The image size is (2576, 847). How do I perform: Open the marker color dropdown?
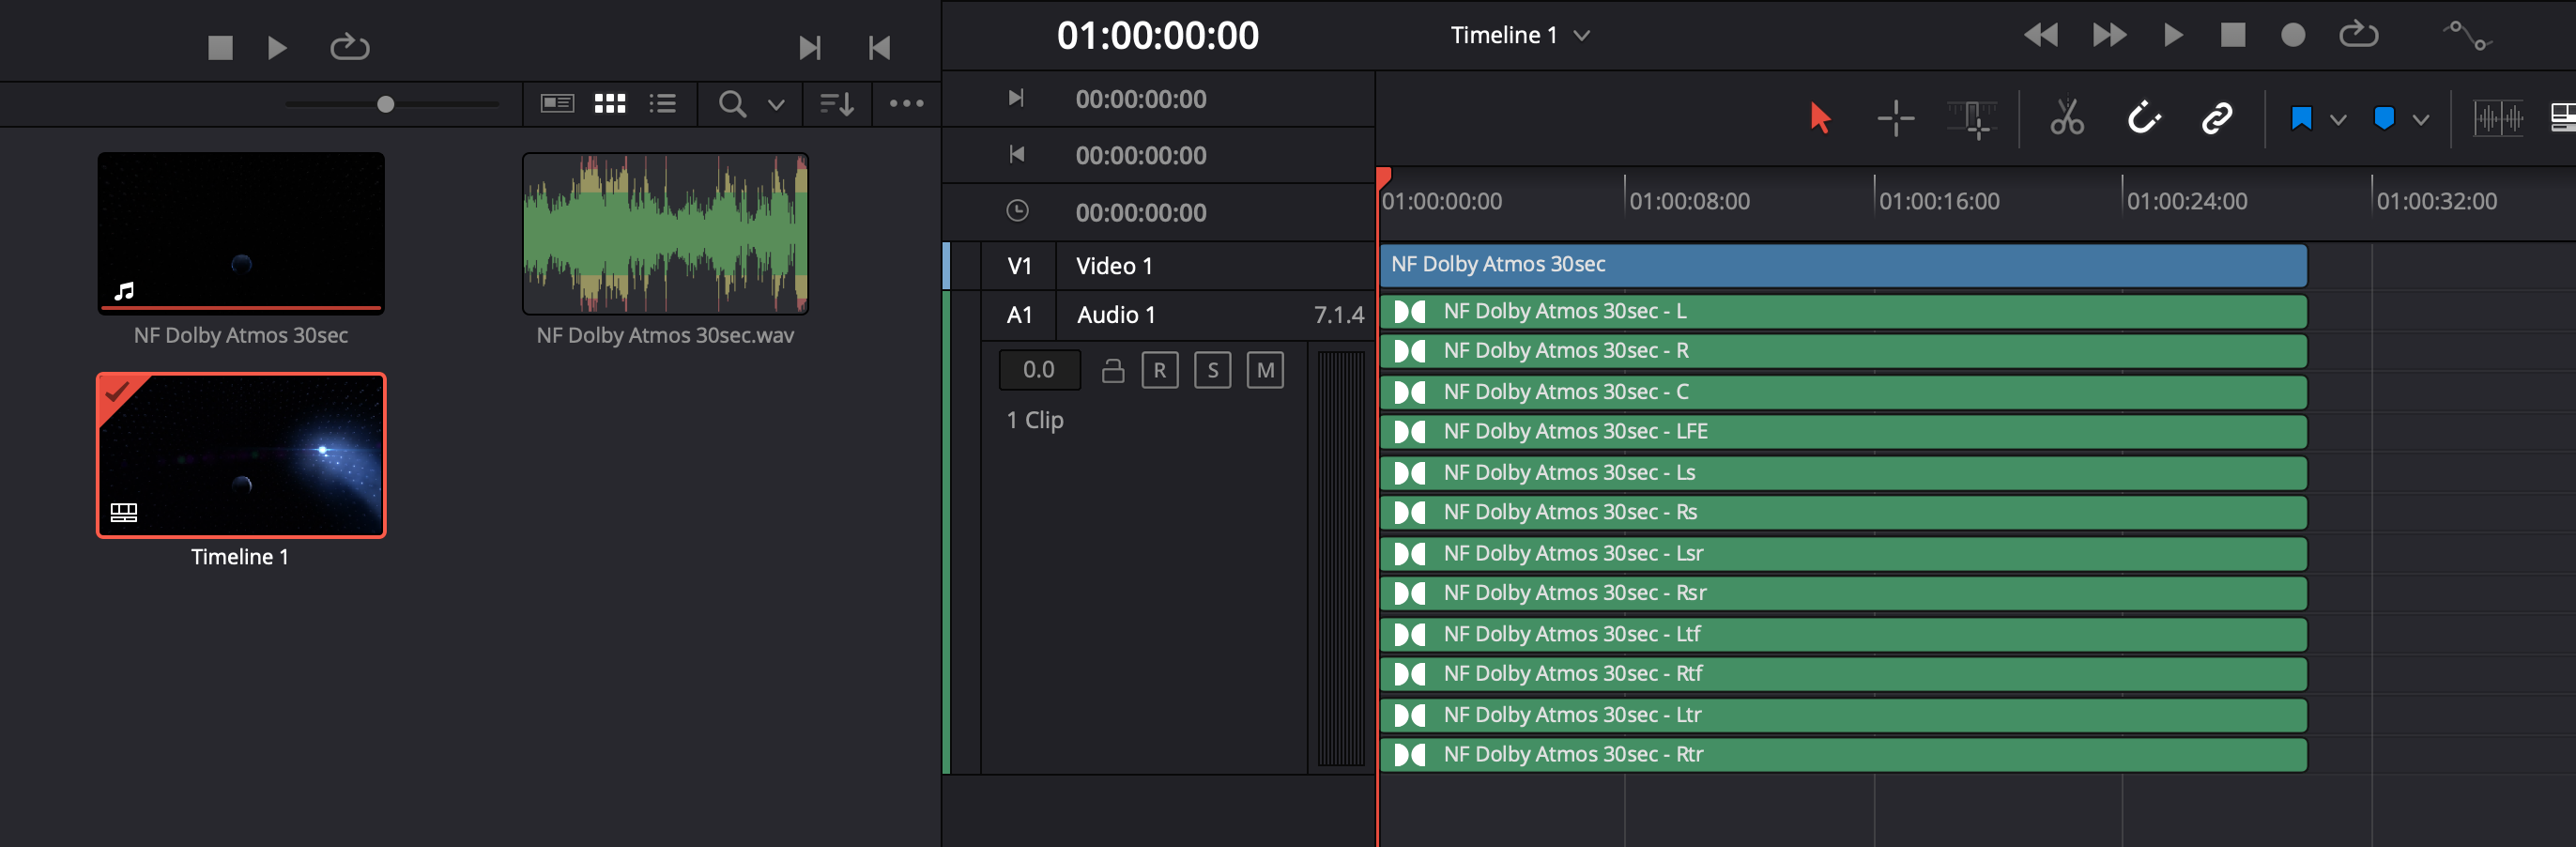(2420, 120)
